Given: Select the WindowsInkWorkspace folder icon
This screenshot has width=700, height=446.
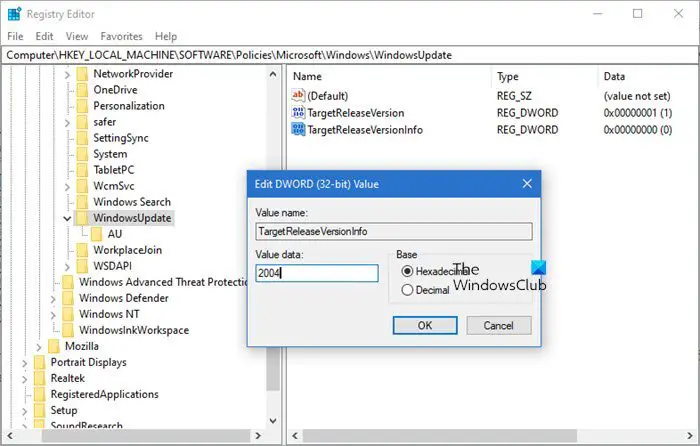Looking at the screenshot, I should (68, 331).
